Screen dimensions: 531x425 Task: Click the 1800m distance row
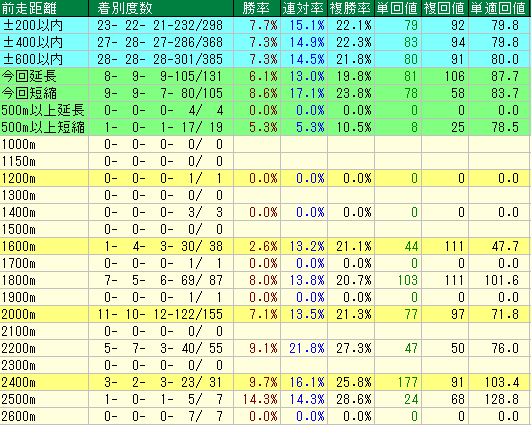266,280
